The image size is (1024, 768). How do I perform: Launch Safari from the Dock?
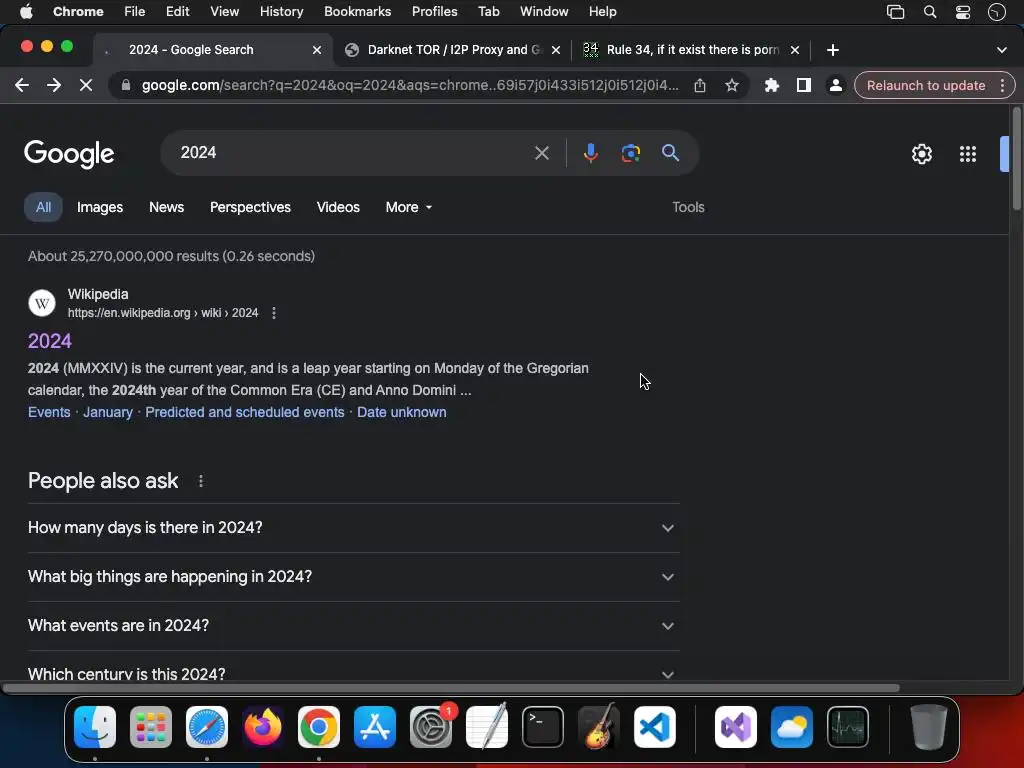coord(207,727)
